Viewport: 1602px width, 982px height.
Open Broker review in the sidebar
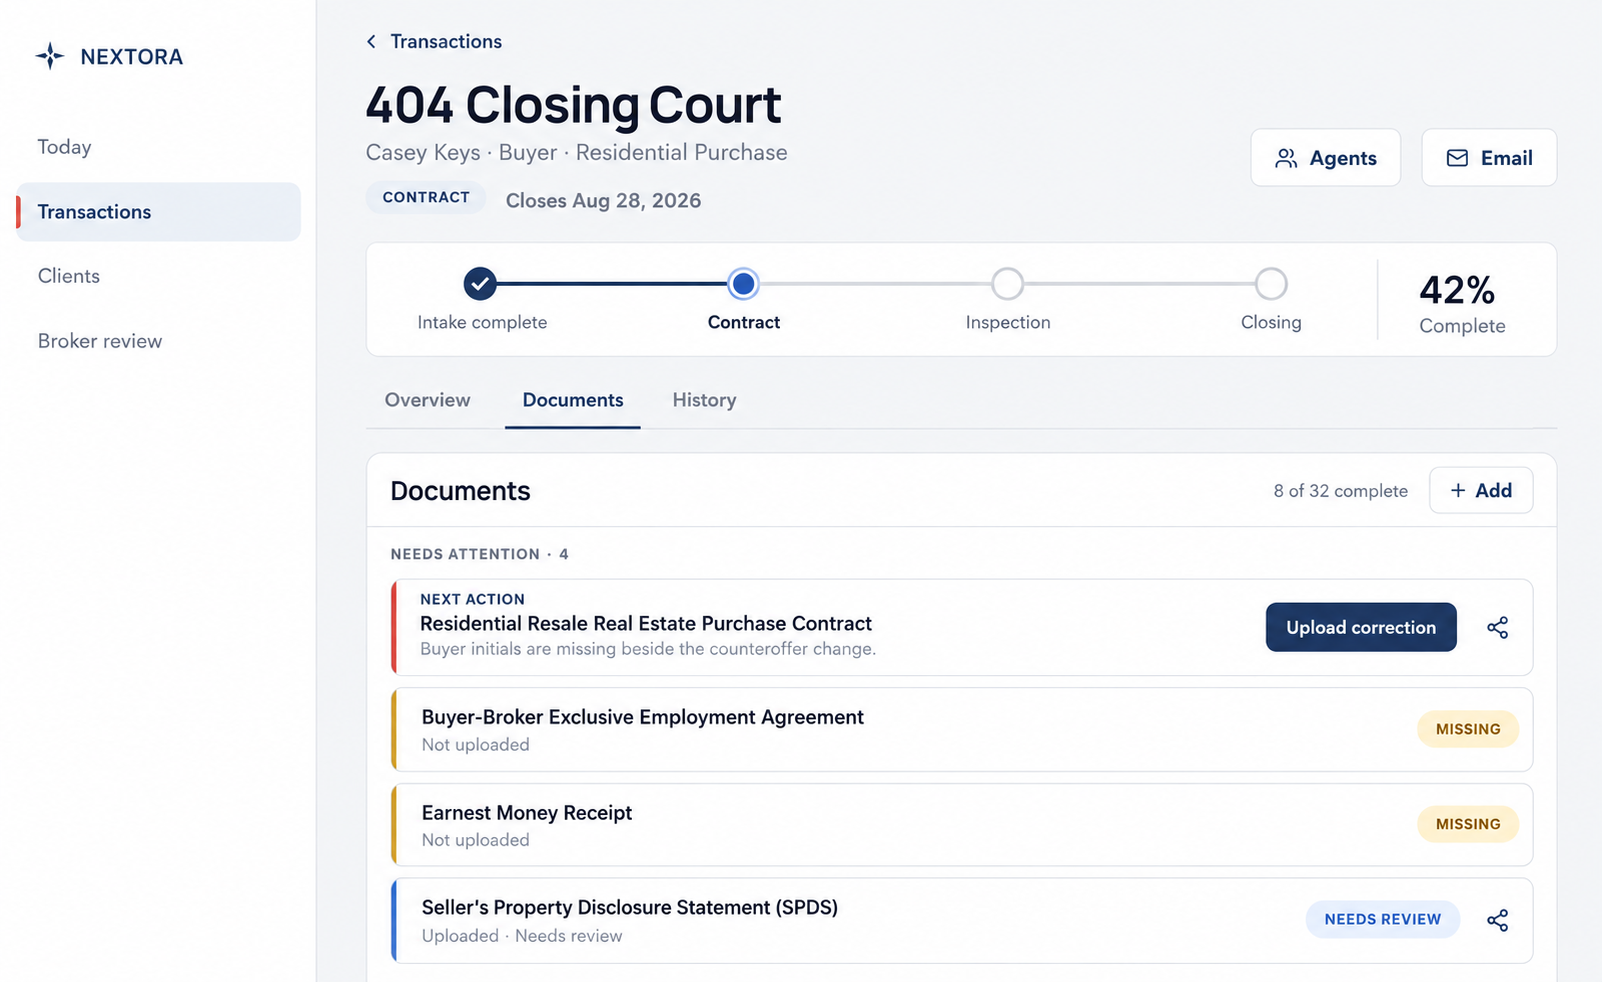pyautogui.click(x=100, y=341)
